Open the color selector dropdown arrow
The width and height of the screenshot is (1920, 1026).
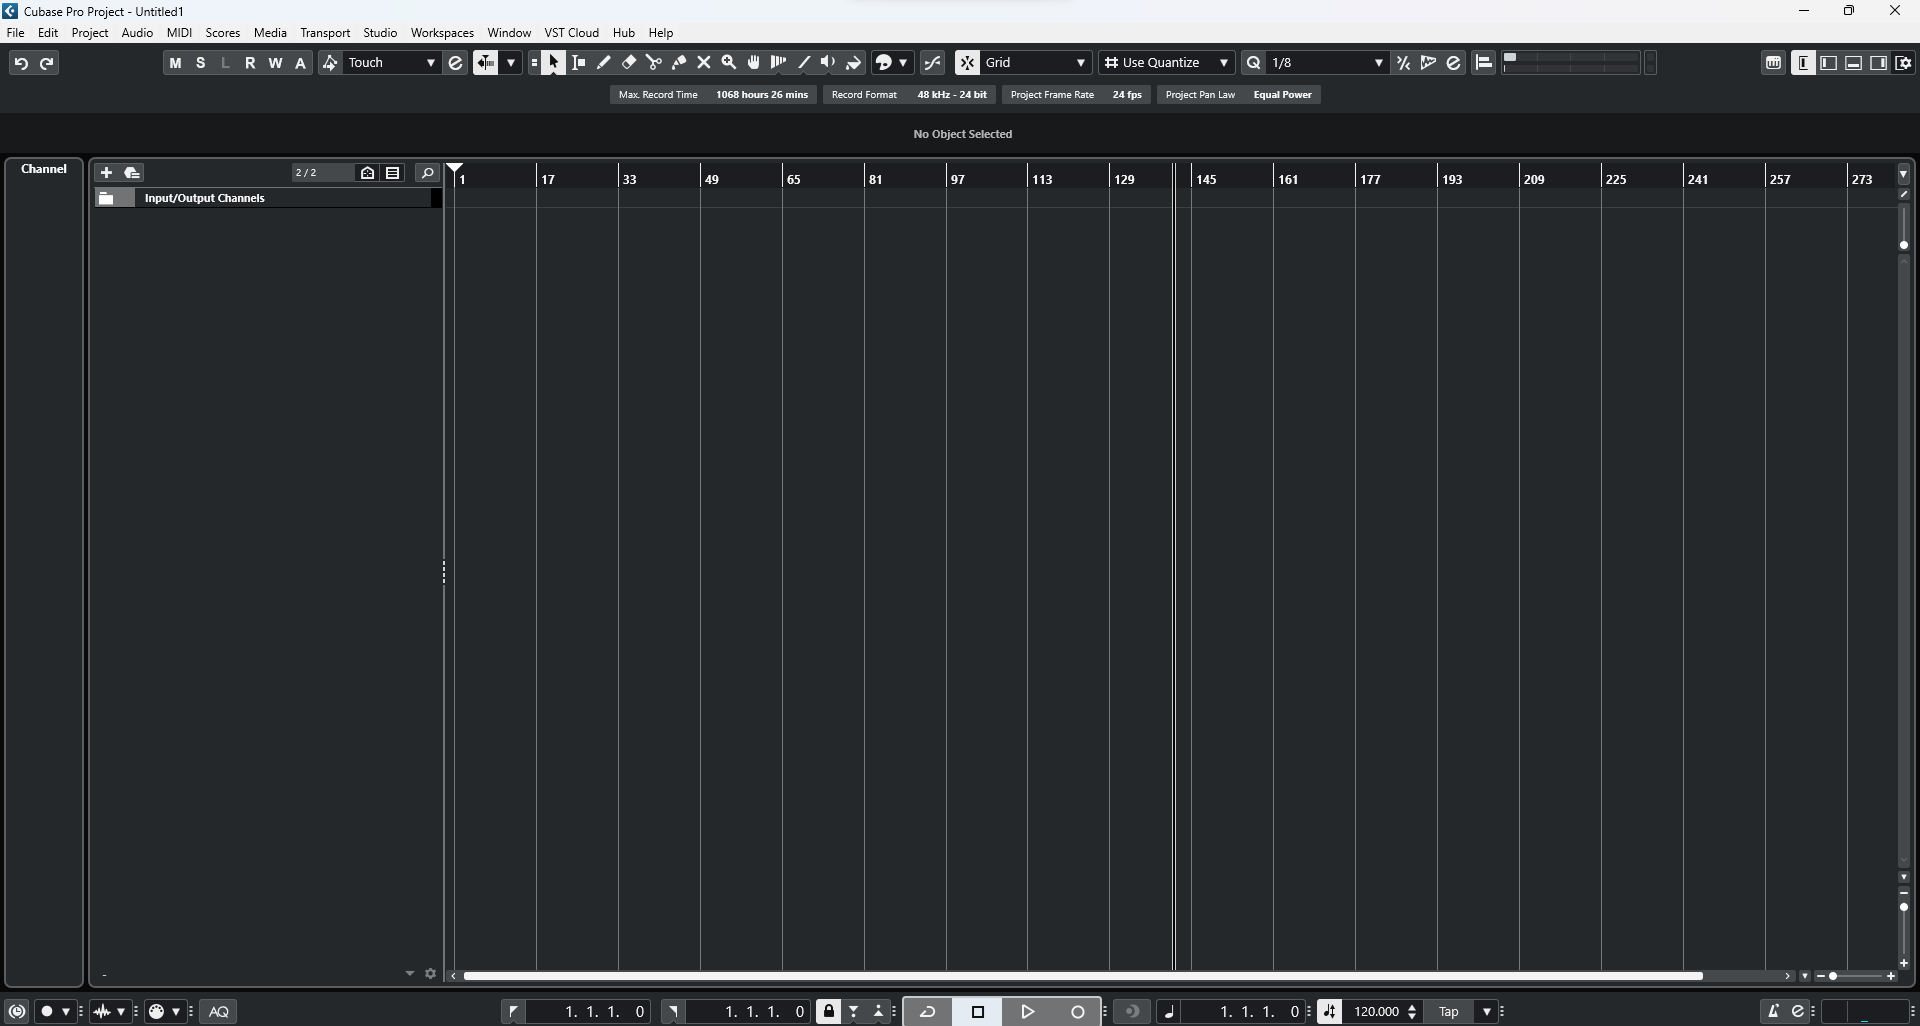(x=904, y=63)
